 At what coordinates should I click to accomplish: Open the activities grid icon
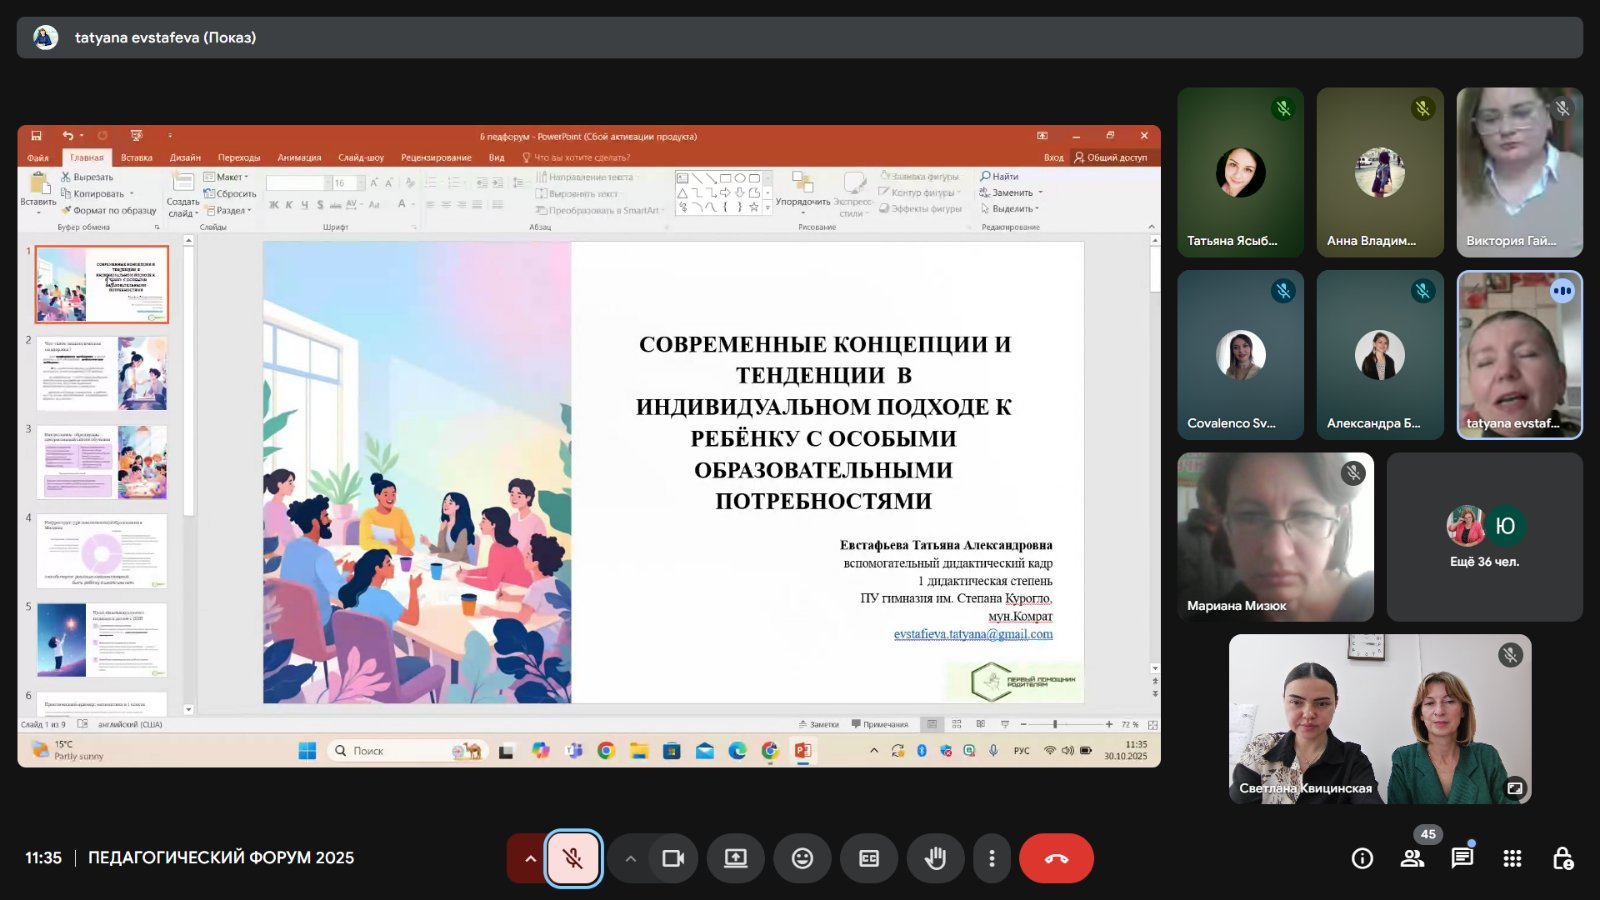(x=1512, y=858)
